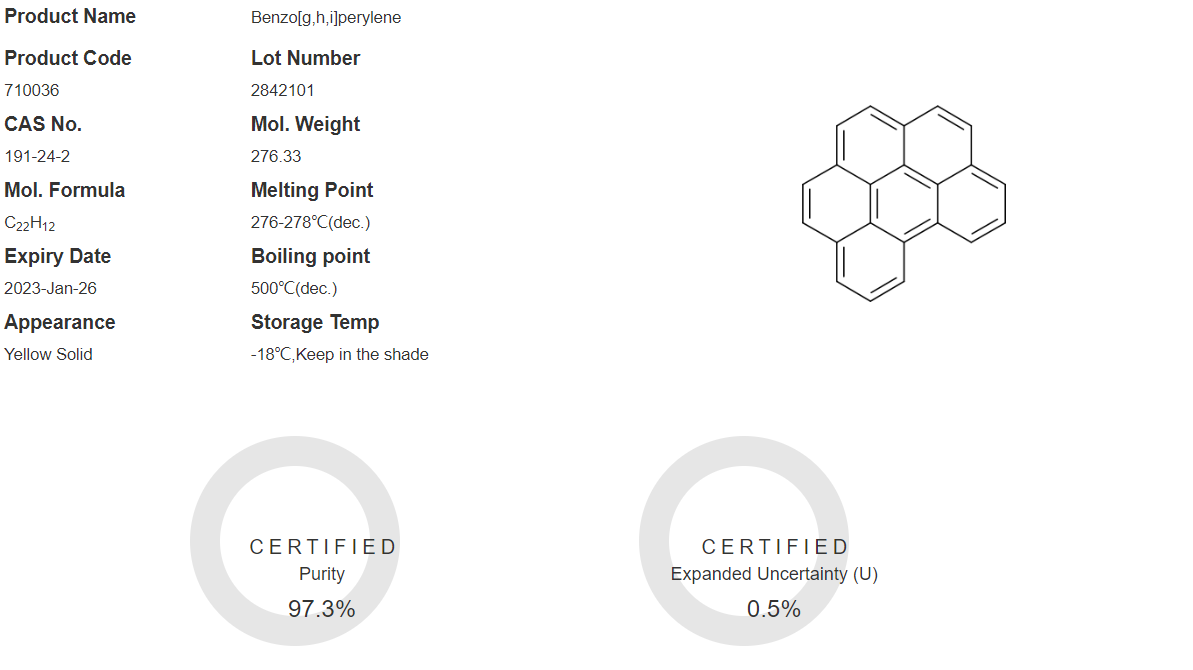Click the storage temp -18℃ text
Image resolution: width=1193 pixels, height=670 pixels.
[x=339, y=354]
